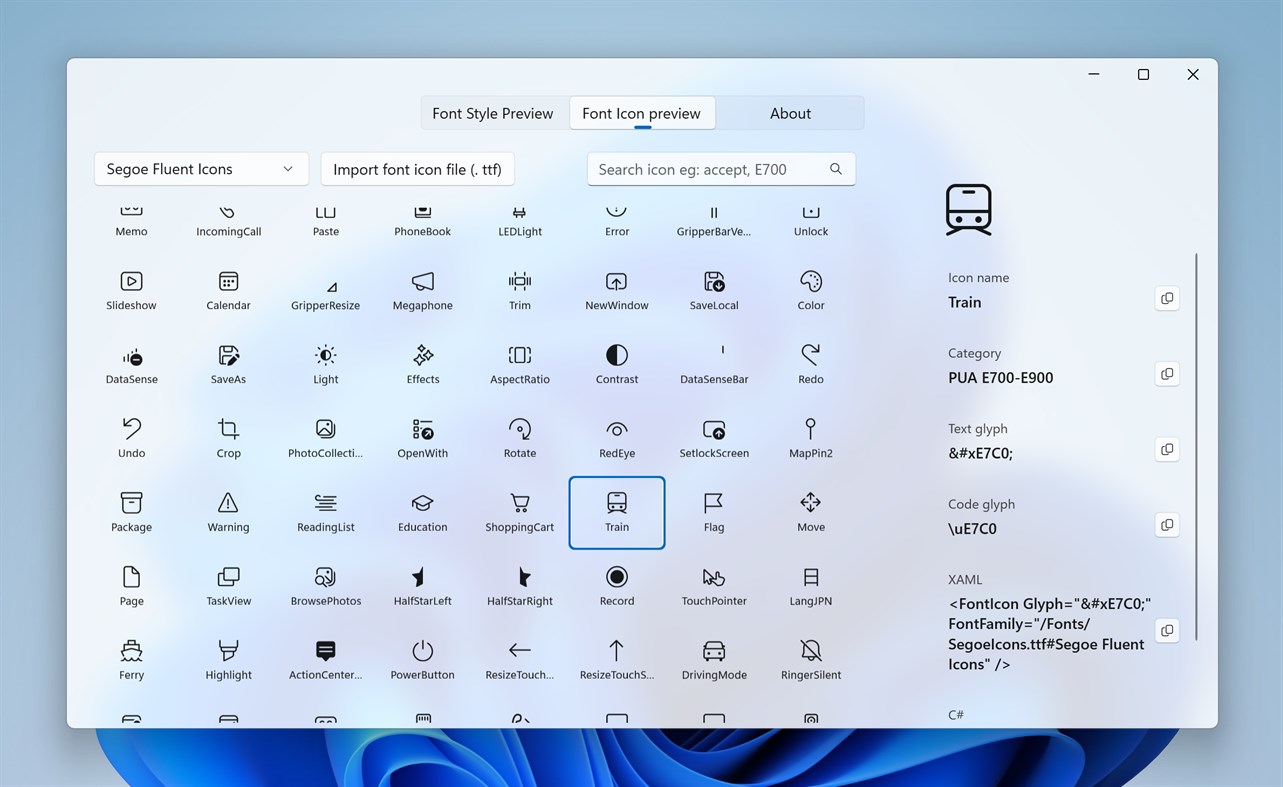The width and height of the screenshot is (1283, 787).
Task: Select the PhotoCollection icon
Action: tap(325, 439)
